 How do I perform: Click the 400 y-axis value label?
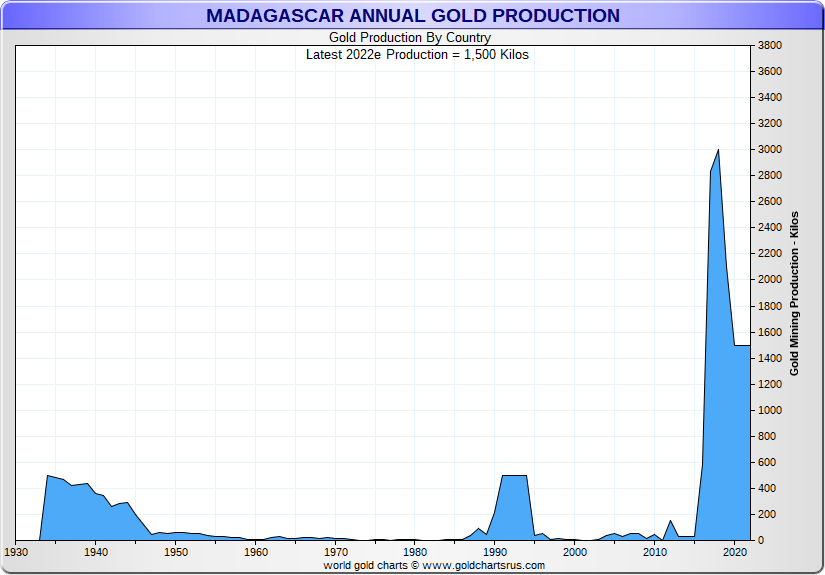[x=768, y=488]
